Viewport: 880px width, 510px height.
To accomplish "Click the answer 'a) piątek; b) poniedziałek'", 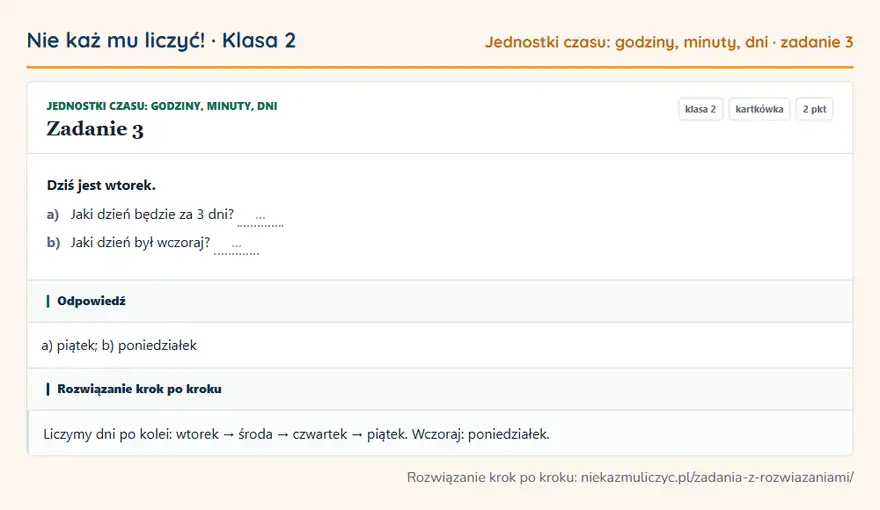I will click(x=119, y=345).
